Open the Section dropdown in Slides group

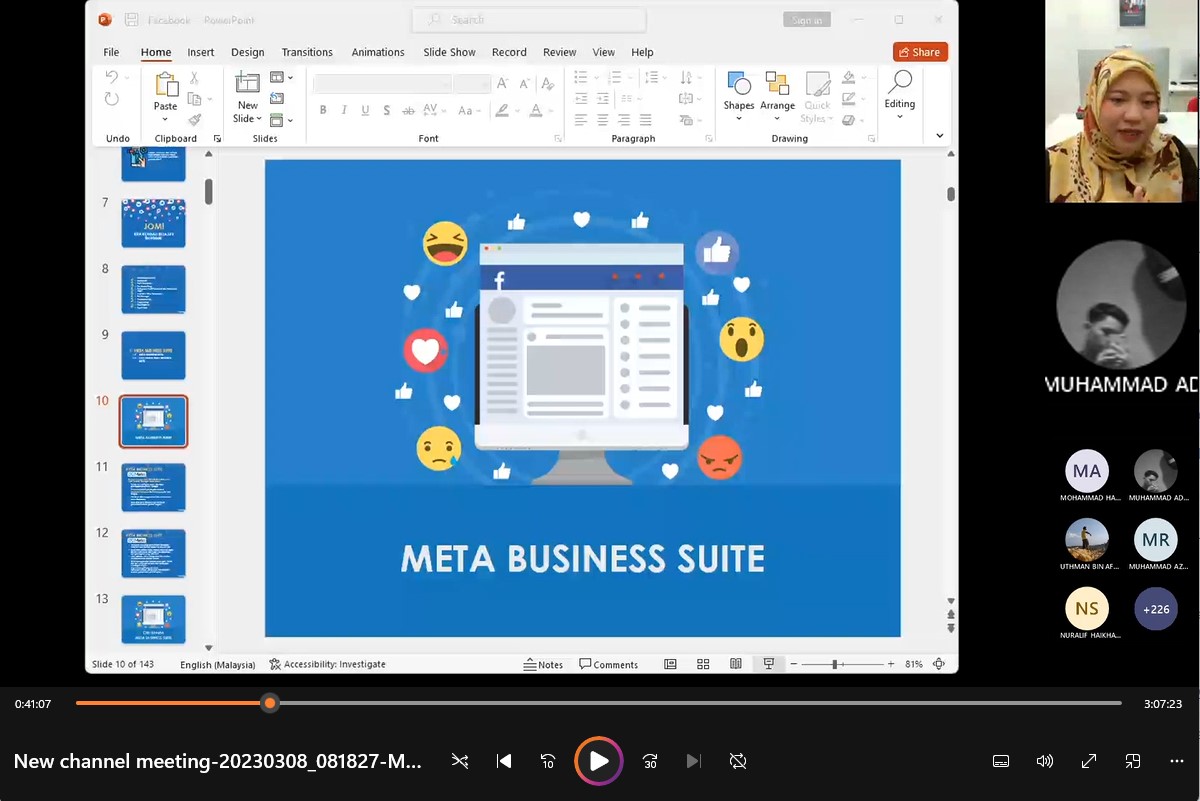click(282, 120)
